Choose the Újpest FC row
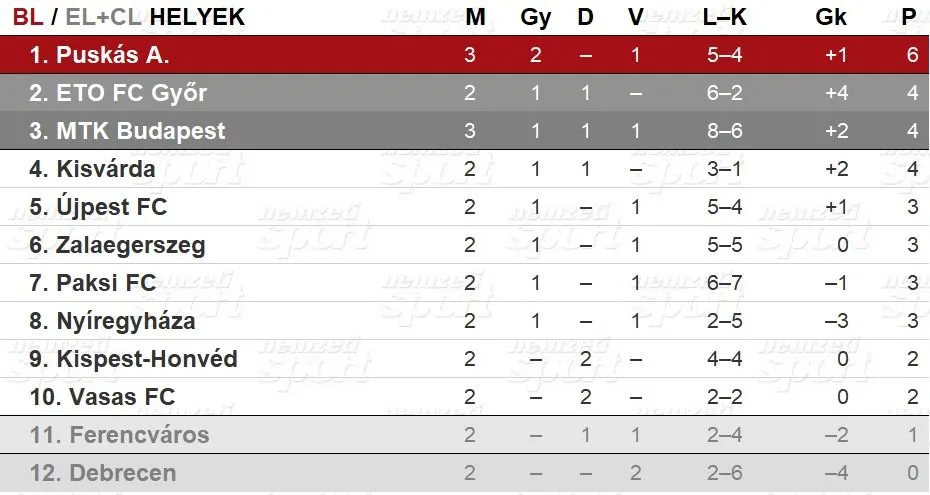The width and height of the screenshot is (930, 495). point(465,207)
